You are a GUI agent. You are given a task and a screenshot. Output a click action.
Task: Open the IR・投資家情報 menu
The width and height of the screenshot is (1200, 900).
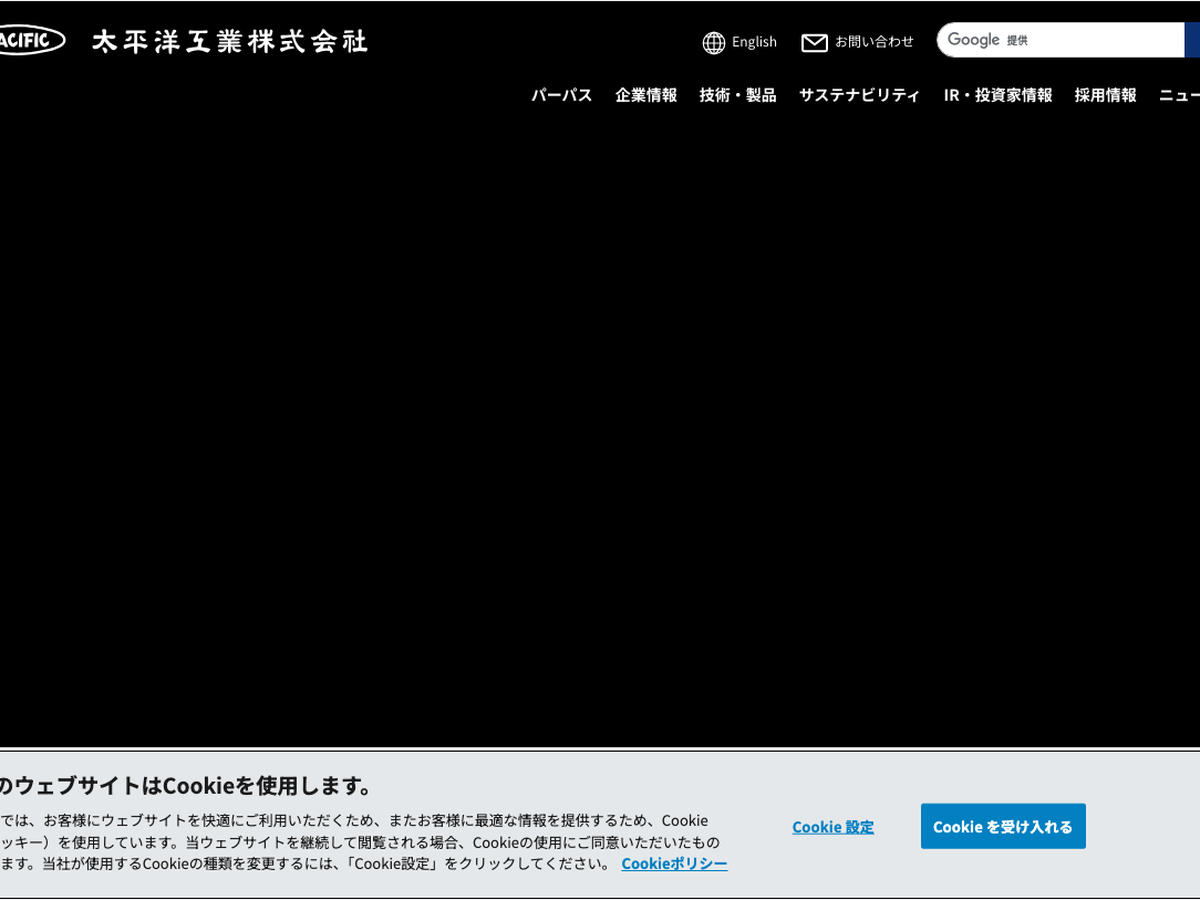click(998, 95)
